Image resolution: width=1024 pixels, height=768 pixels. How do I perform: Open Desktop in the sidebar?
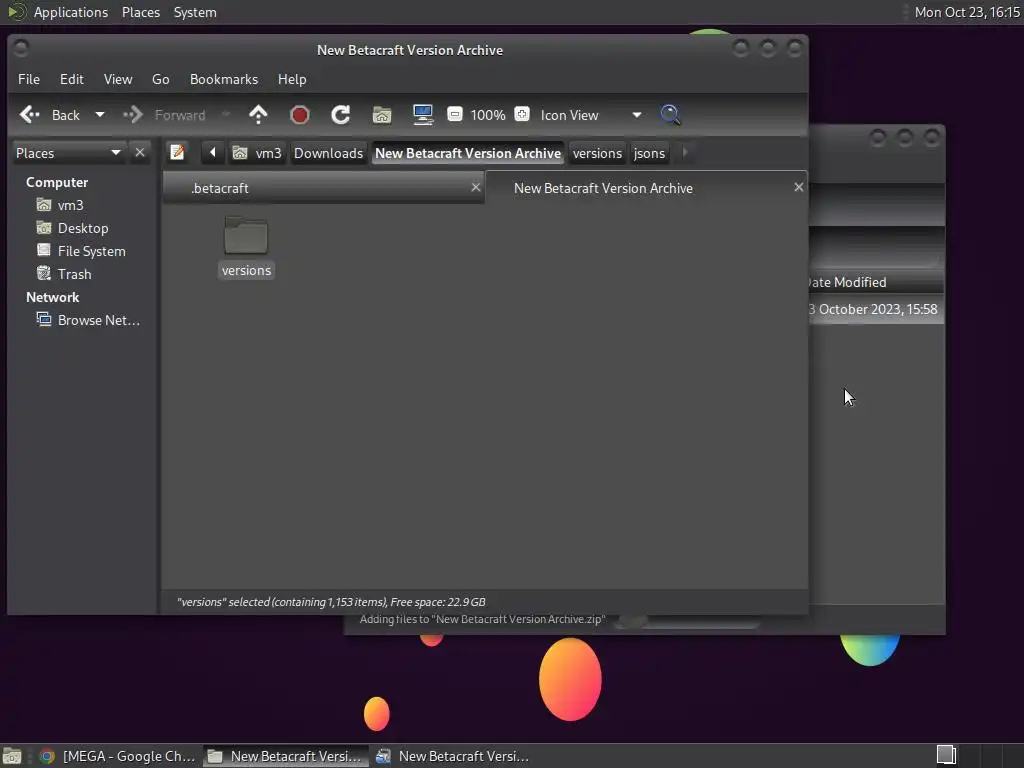tap(83, 228)
